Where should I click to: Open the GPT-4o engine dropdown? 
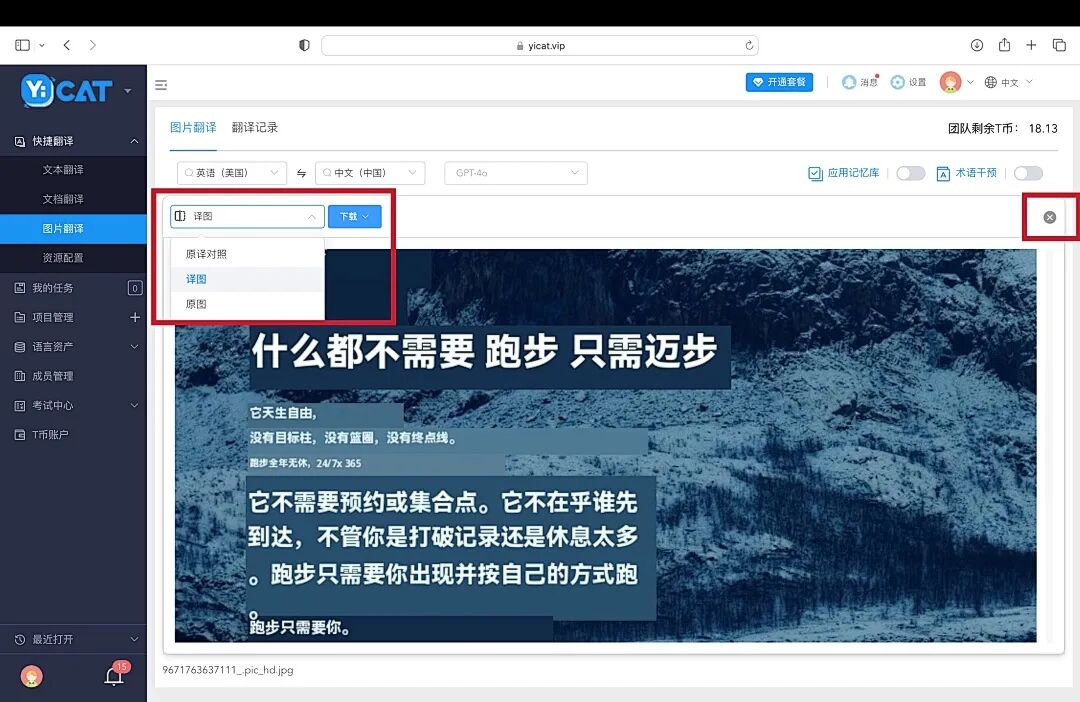click(x=515, y=172)
